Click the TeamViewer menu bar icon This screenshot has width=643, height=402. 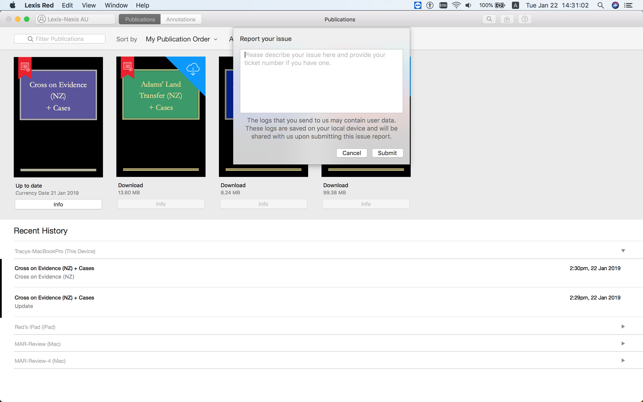coord(417,5)
